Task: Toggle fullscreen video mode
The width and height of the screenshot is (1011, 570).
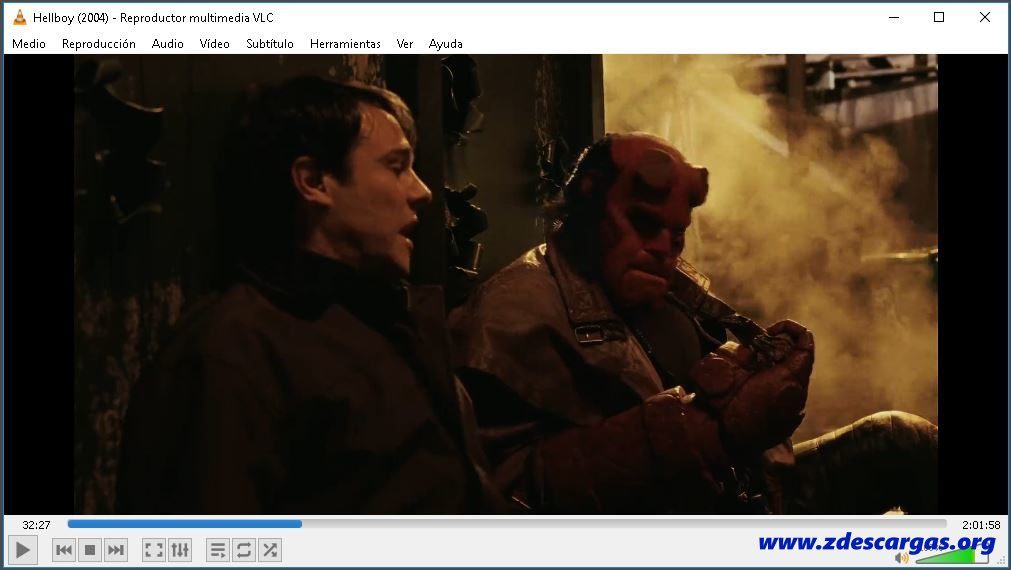Action: [x=153, y=550]
